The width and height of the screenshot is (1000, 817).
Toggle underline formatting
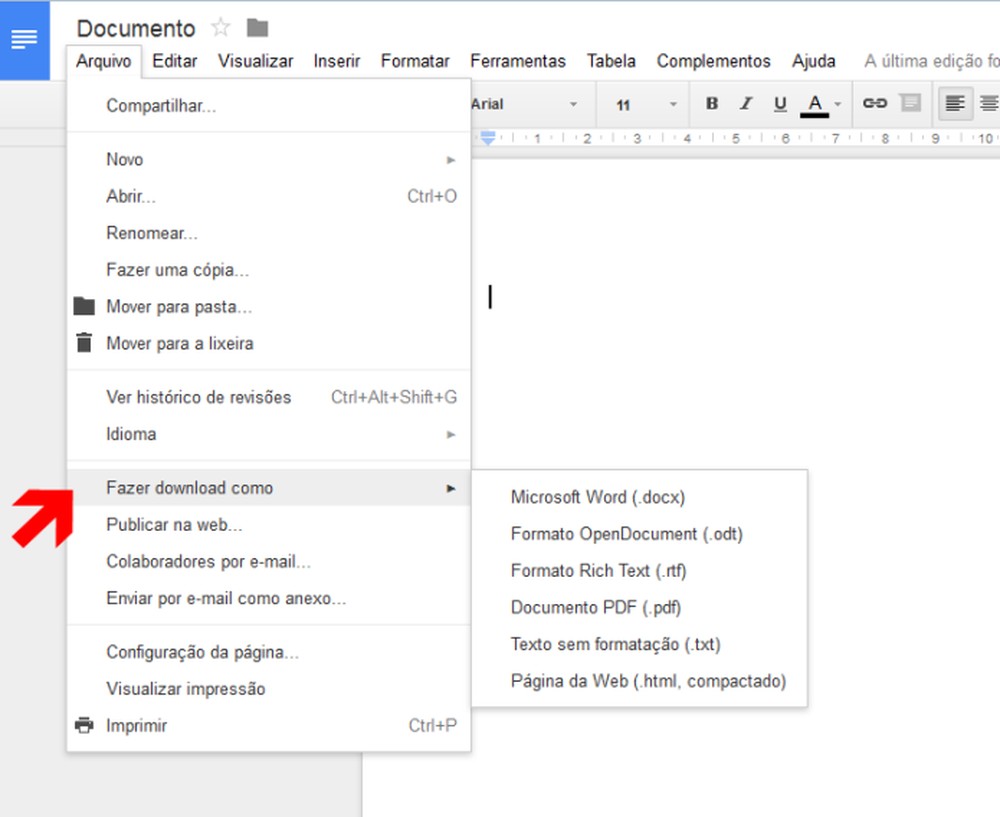[780, 103]
